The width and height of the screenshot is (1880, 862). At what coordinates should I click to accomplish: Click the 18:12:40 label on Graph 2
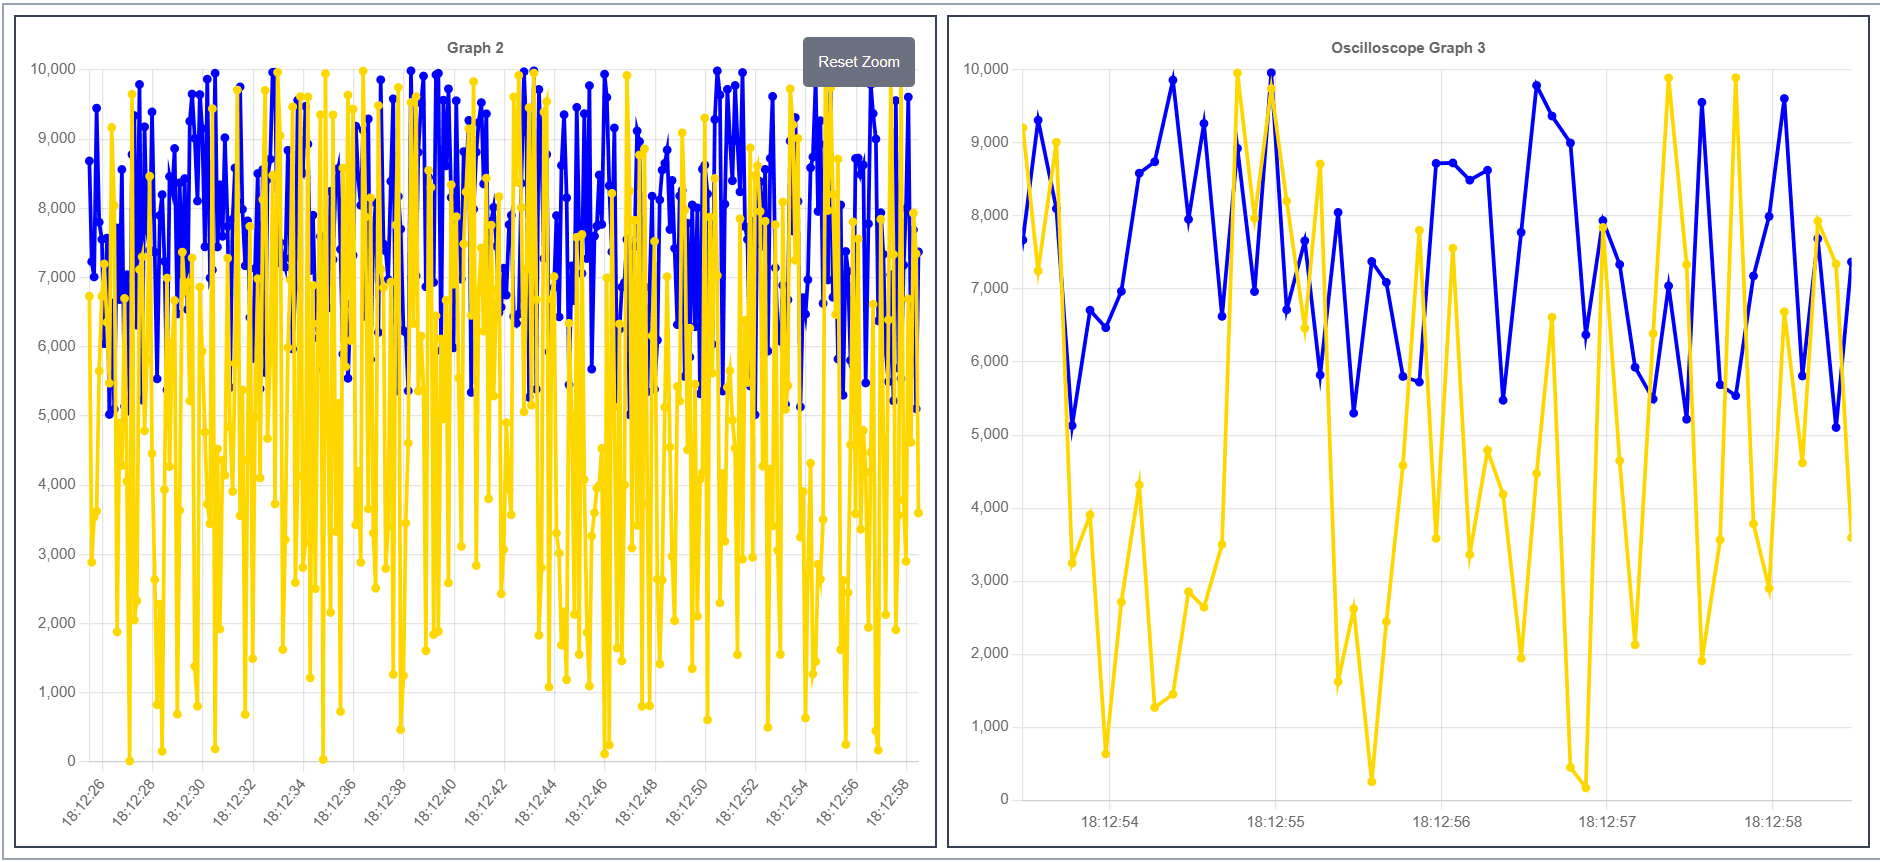coord(436,802)
